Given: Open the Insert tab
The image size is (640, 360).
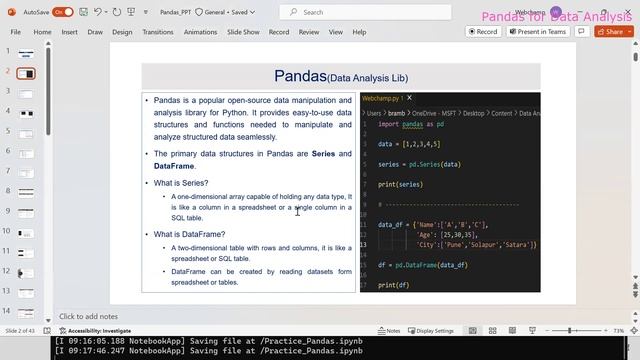Looking at the screenshot, I should 69,32.
